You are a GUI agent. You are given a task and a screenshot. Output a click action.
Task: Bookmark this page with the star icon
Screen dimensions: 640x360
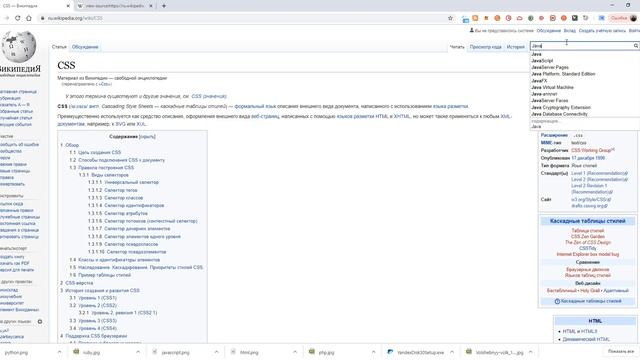[x=450, y=18]
